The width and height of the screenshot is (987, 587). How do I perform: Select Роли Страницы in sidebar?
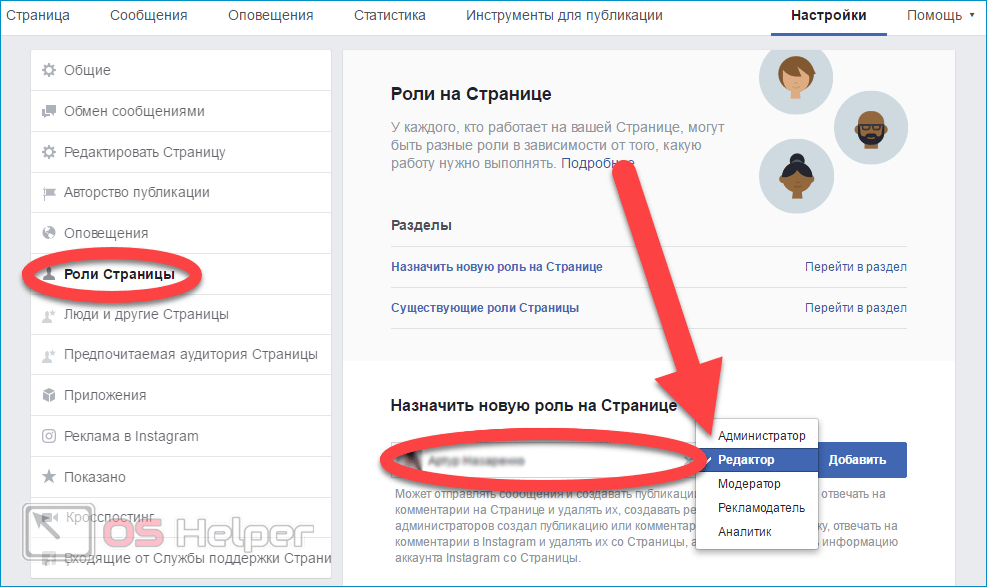coord(181,274)
